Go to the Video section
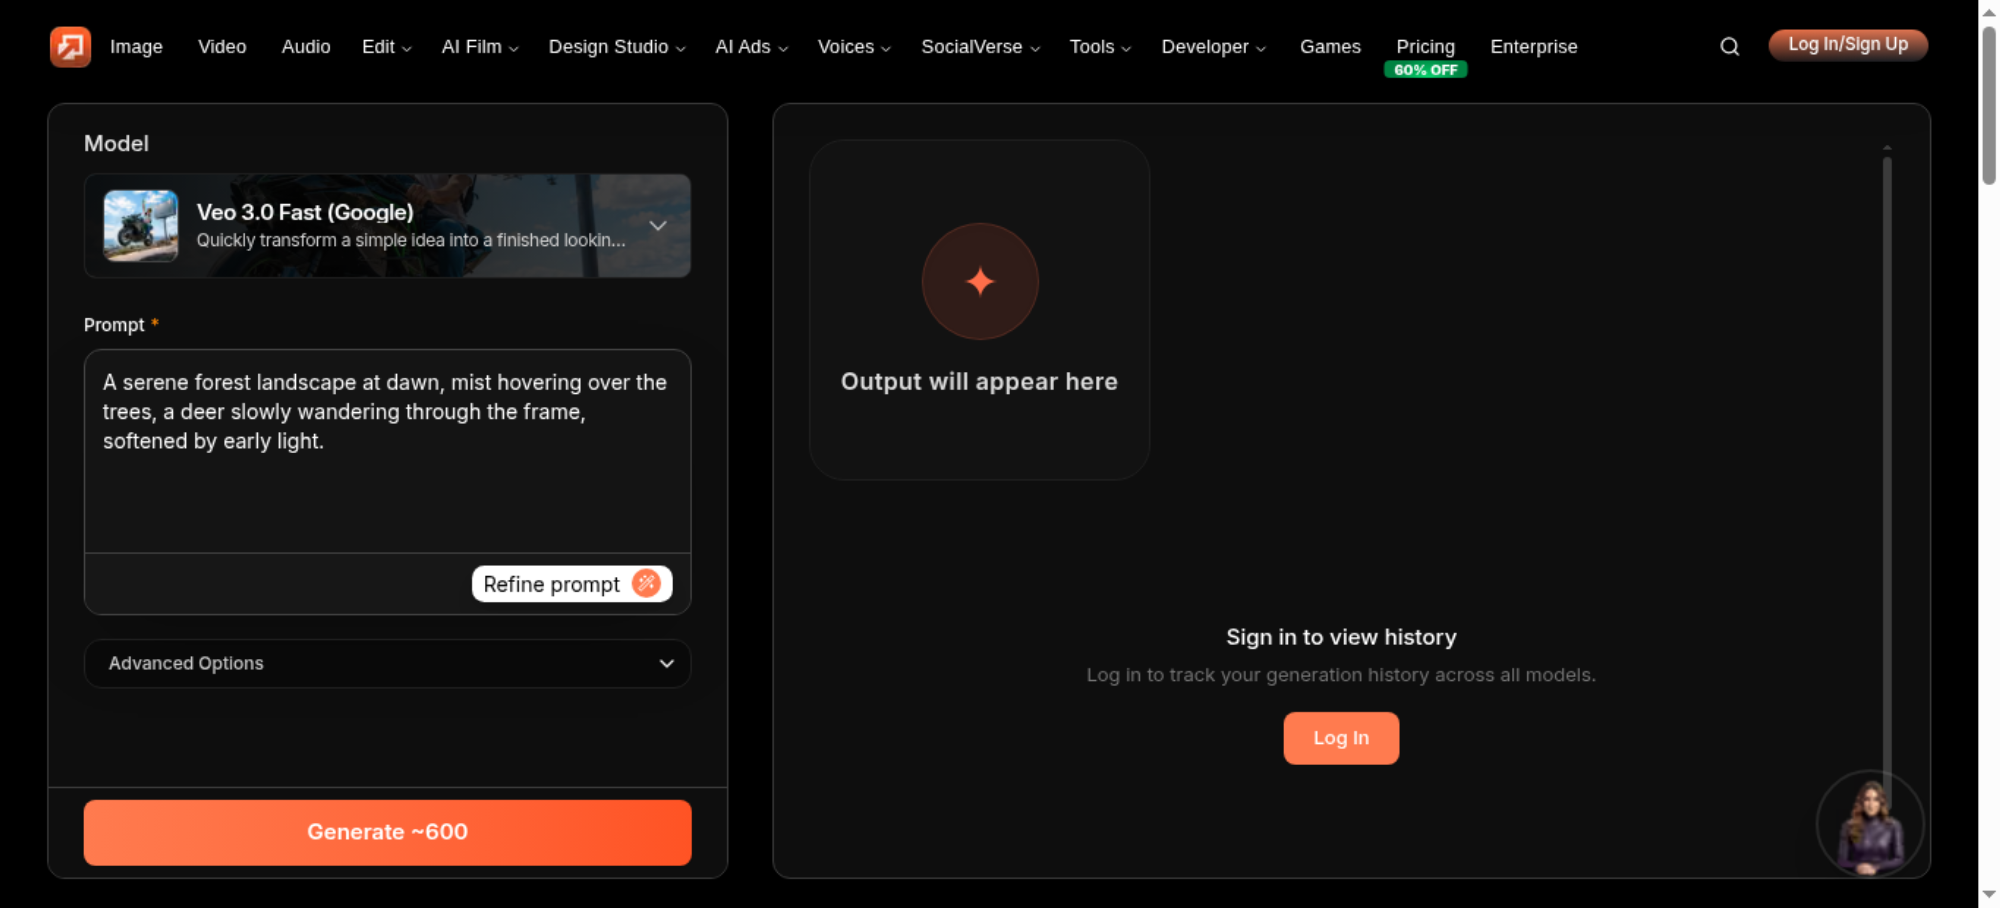2000x908 pixels. pos(222,47)
